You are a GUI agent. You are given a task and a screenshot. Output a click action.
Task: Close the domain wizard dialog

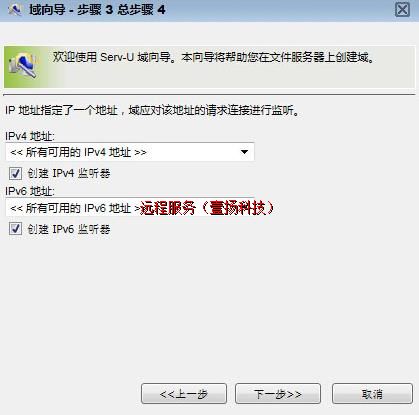(402, 10)
